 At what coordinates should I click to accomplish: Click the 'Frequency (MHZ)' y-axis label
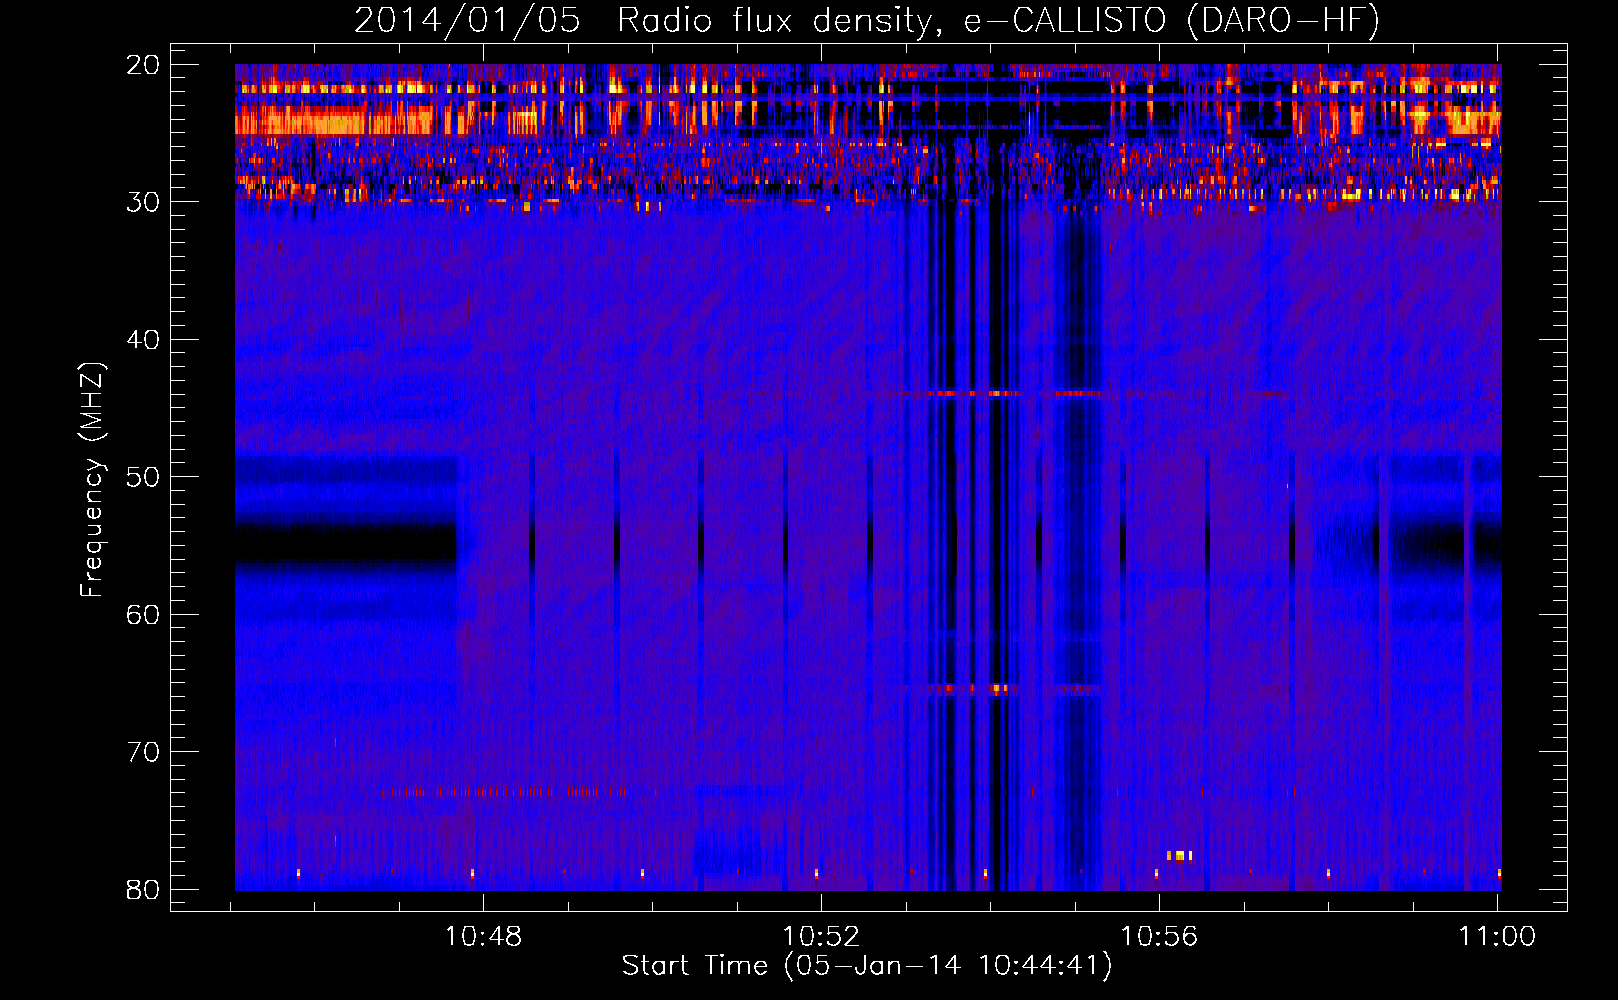pos(92,480)
